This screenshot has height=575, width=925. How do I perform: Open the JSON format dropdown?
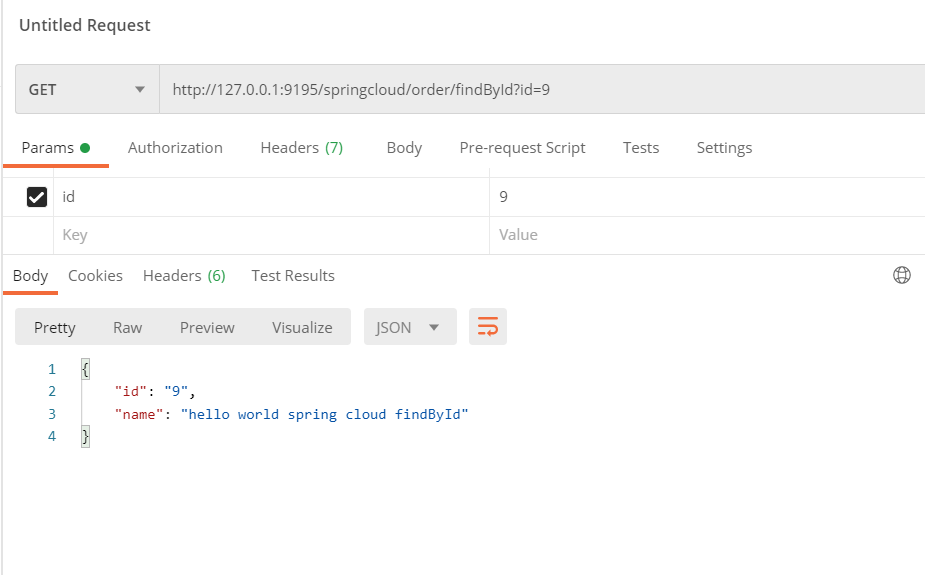pyautogui.click(x=410, y=327)
